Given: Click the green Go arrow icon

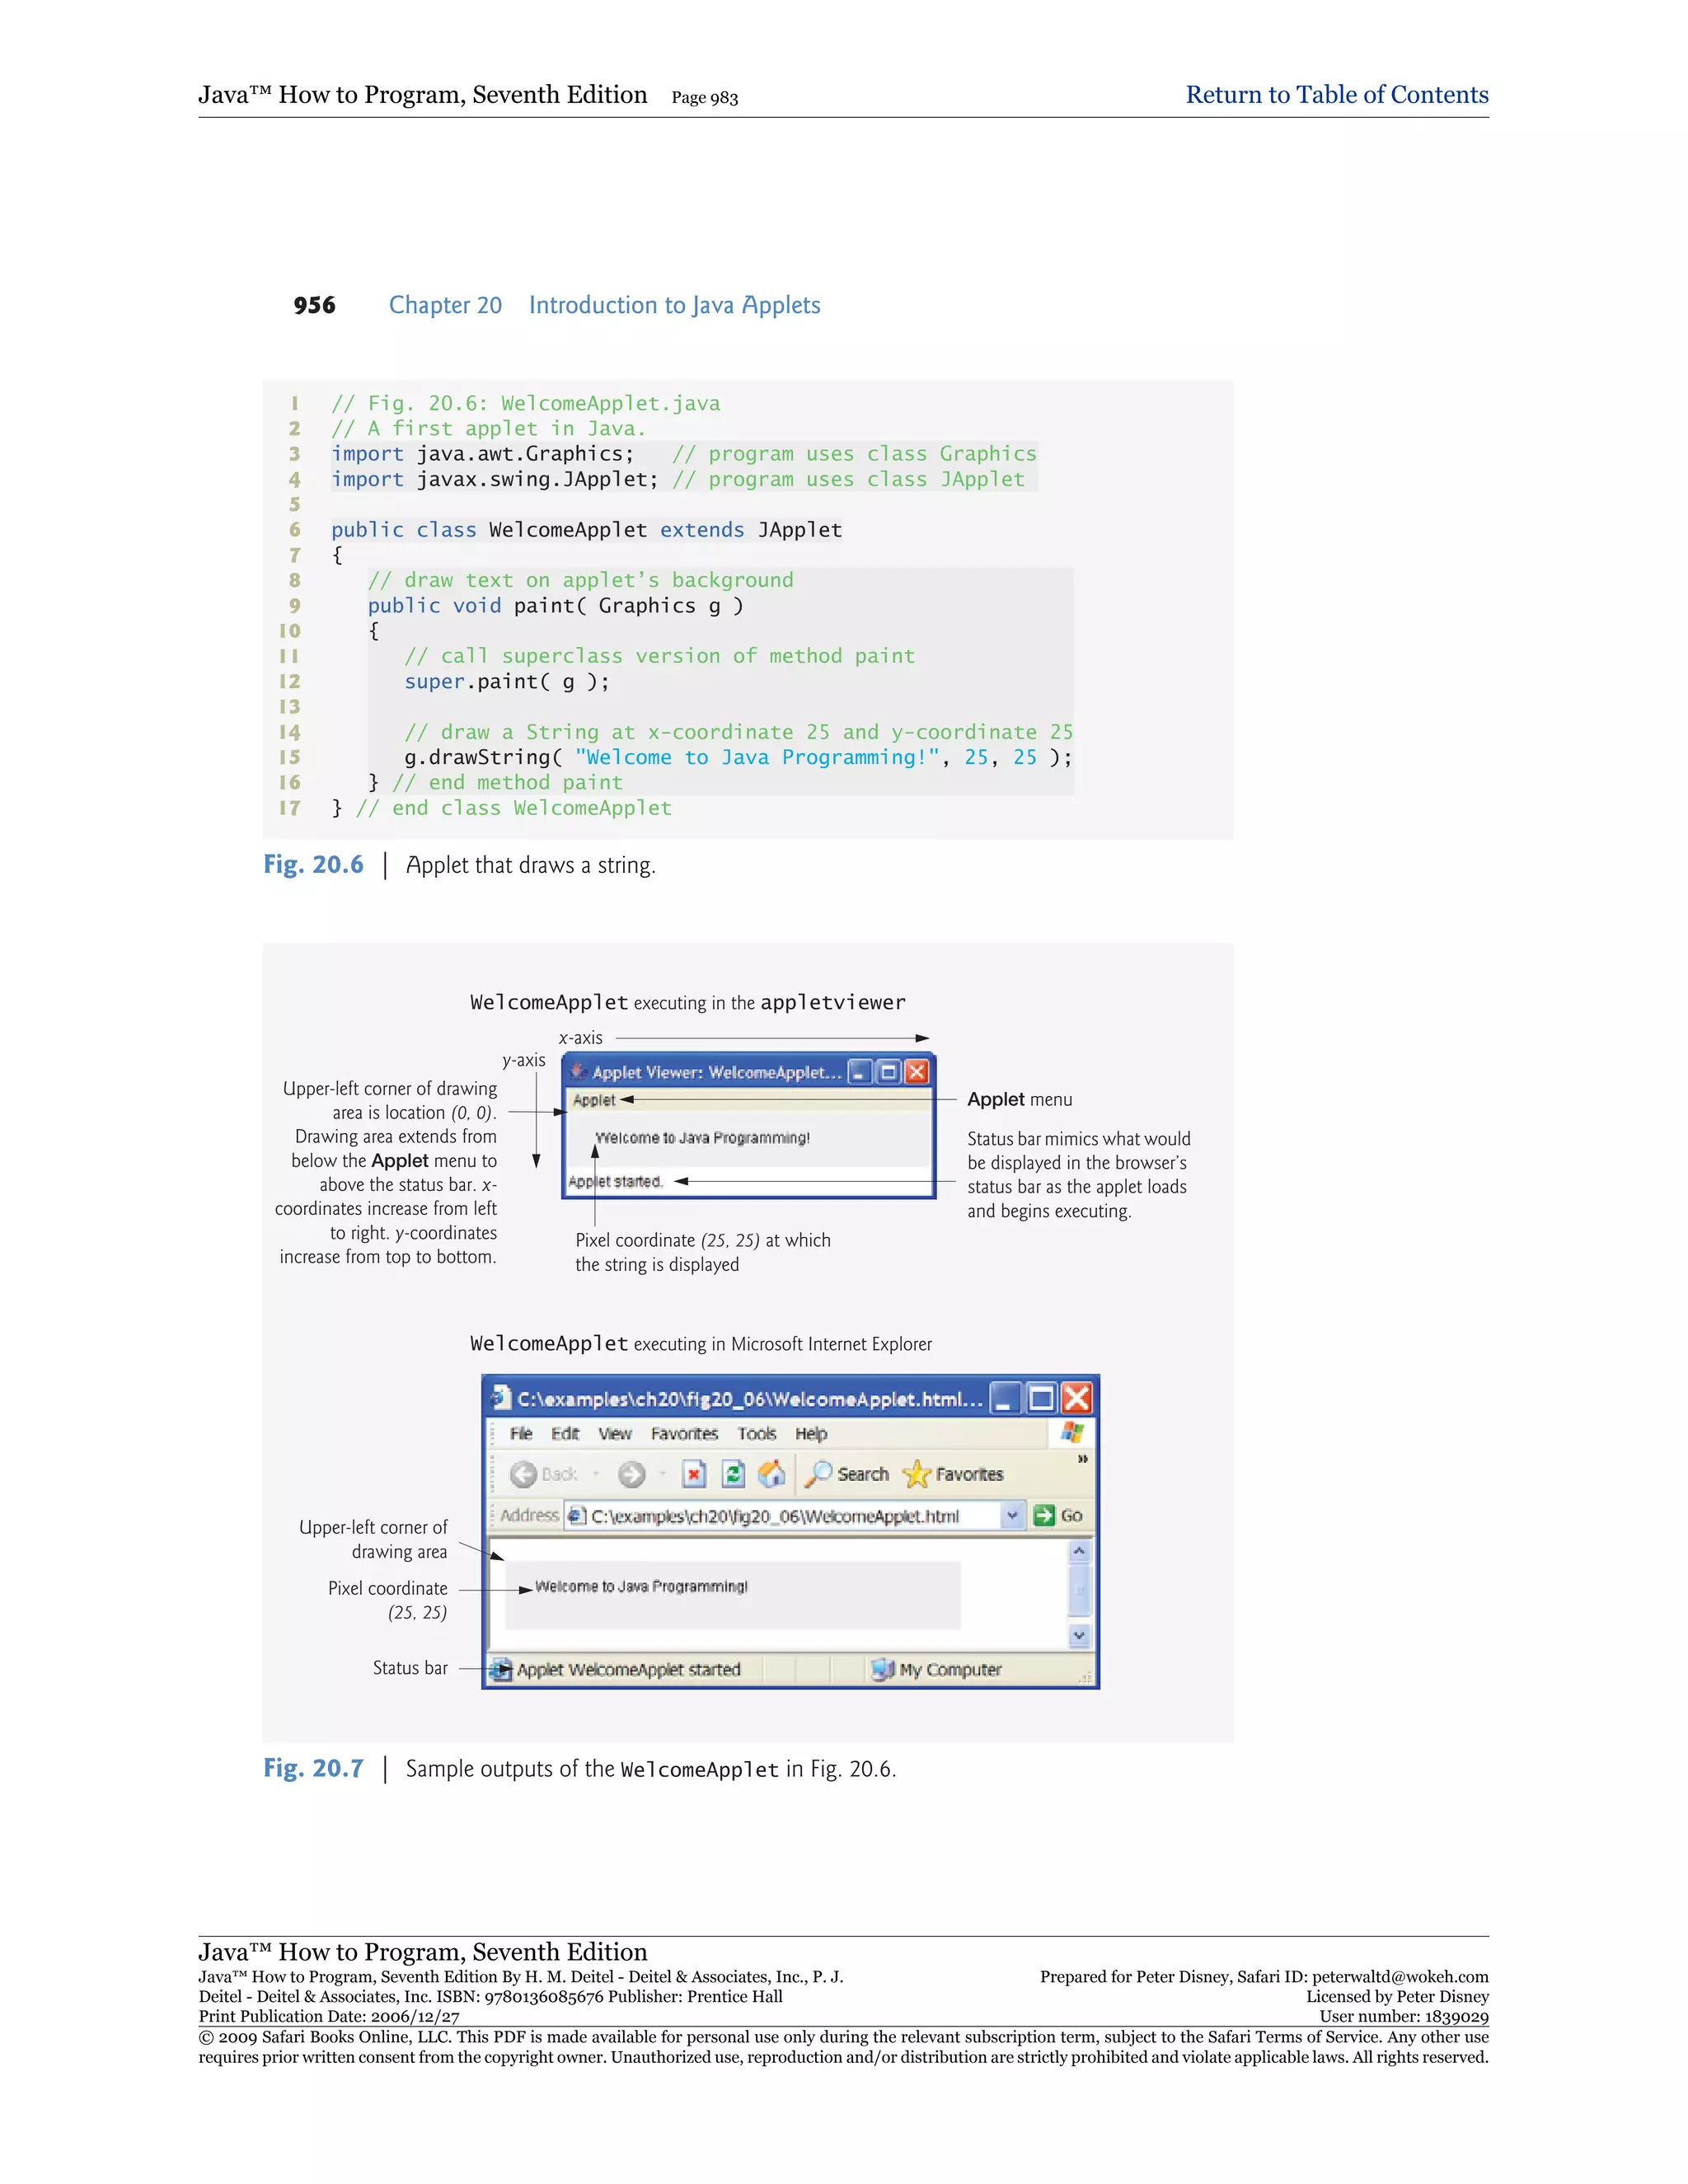Looking at the screenshot, I should pos(1044,1516).
